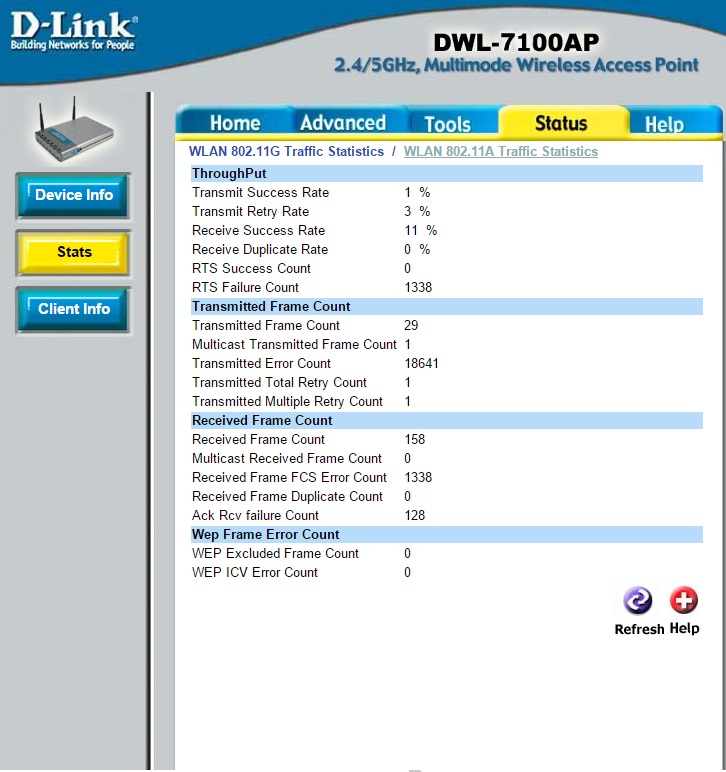
Task: Switch to the Tools tab
Action: (447, 124)
